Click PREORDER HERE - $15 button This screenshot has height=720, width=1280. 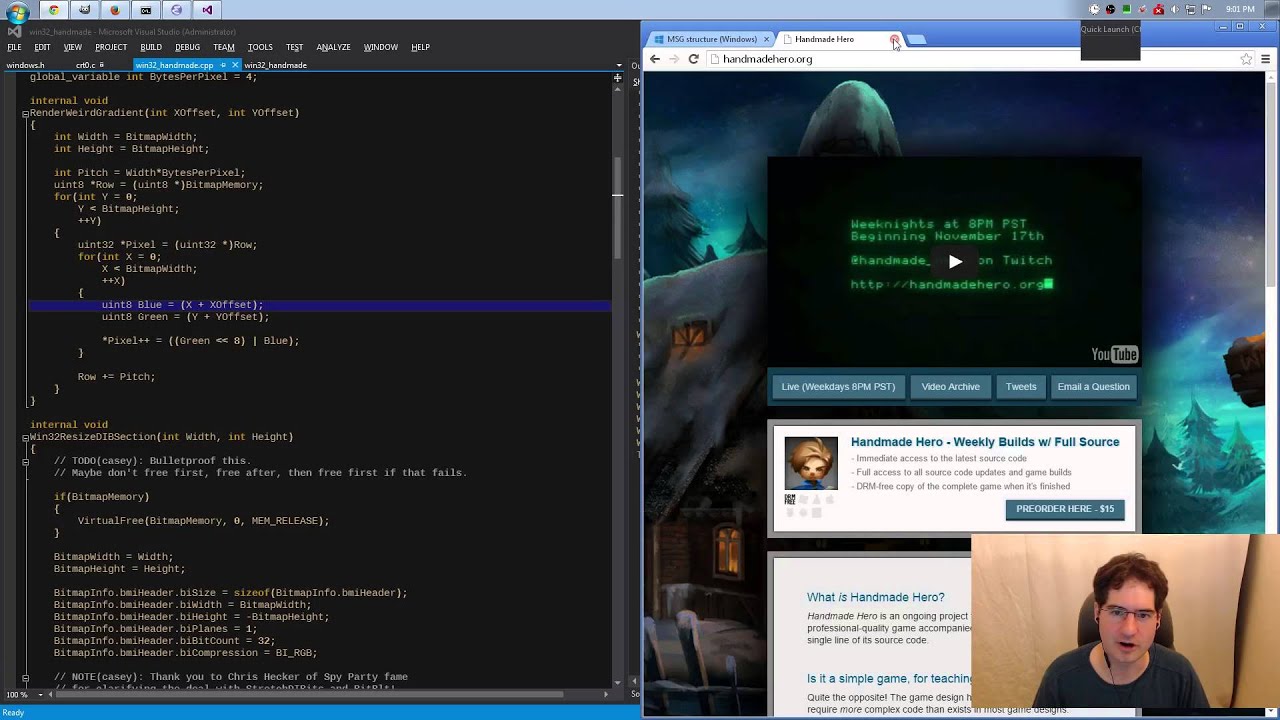(x=1065, y=509)
